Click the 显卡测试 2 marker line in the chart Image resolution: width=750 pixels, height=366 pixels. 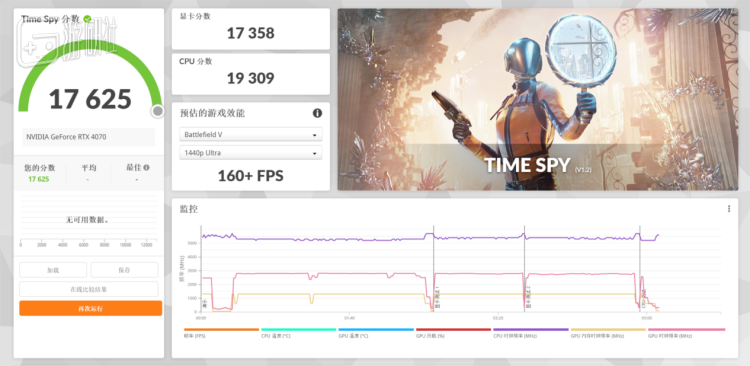click(525, 268)
